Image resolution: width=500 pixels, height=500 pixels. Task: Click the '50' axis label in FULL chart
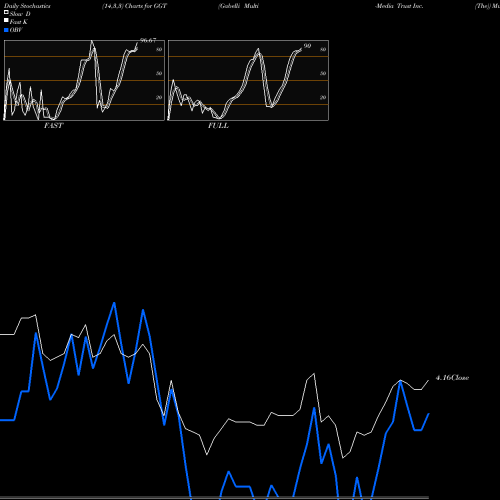[323, 74]
